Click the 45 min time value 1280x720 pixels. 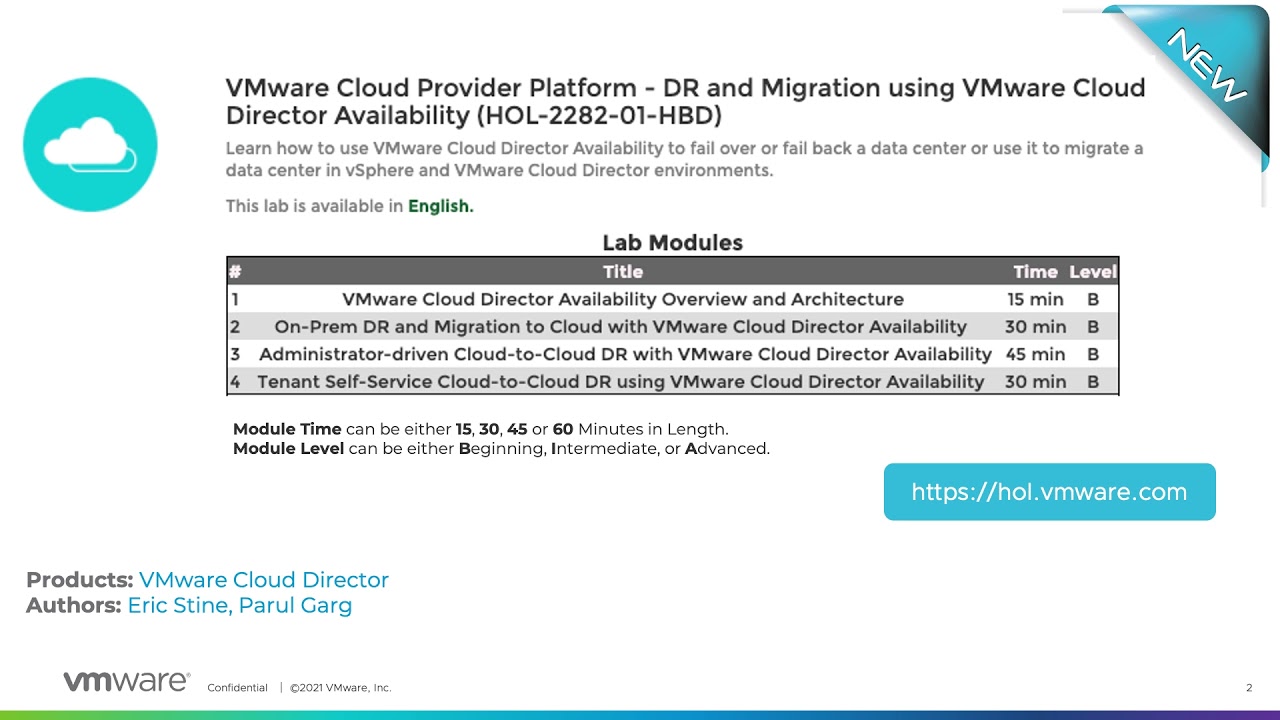(x=1035, y=354)
